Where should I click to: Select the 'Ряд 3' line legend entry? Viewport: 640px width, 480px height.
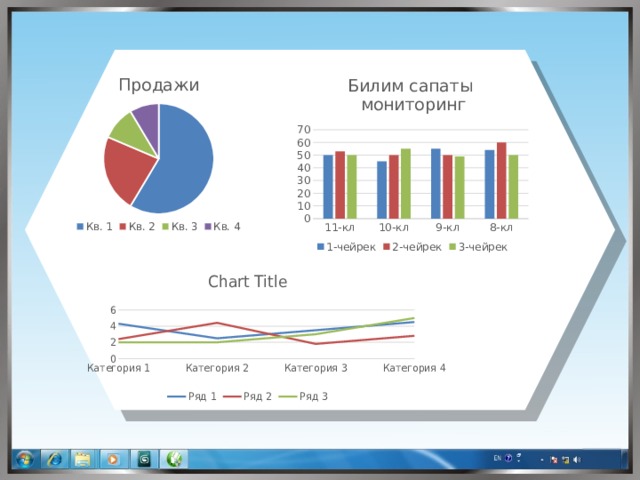[x=303, y=396]
